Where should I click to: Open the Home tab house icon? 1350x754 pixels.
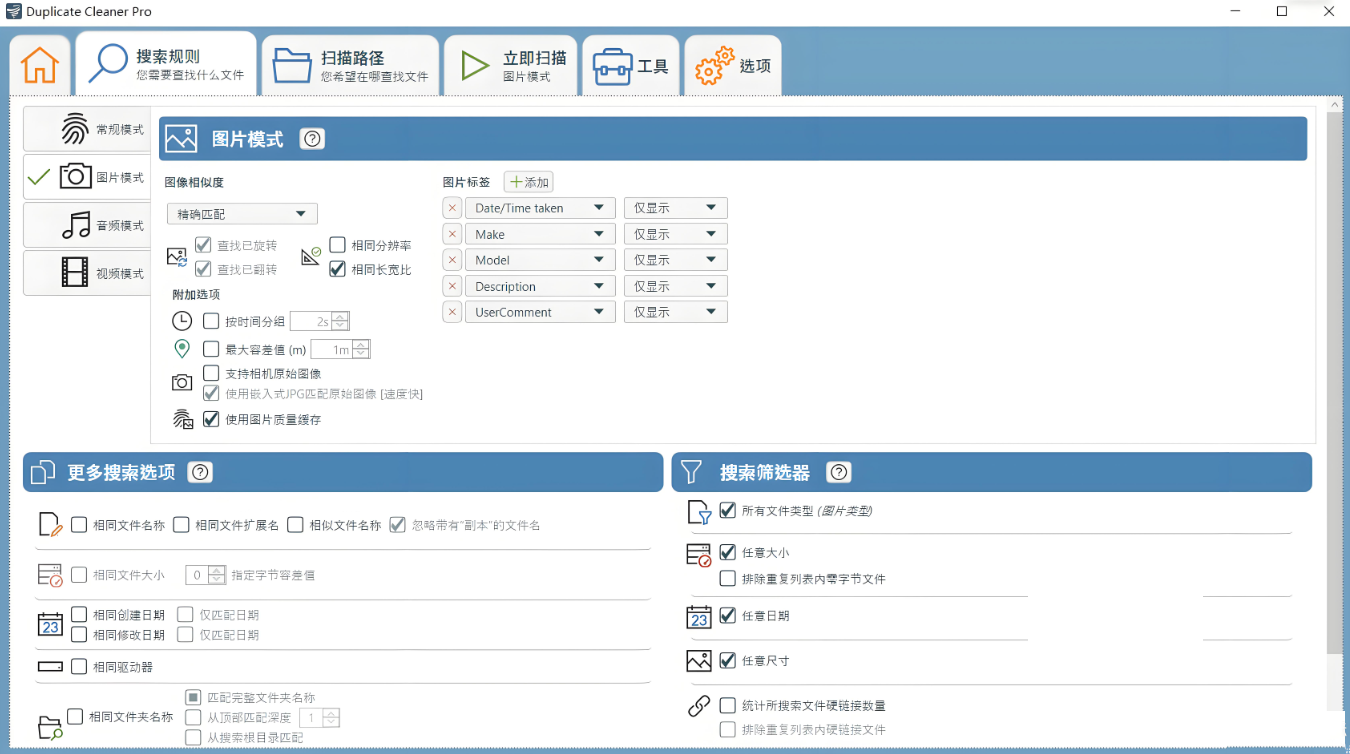click(40, 66)
